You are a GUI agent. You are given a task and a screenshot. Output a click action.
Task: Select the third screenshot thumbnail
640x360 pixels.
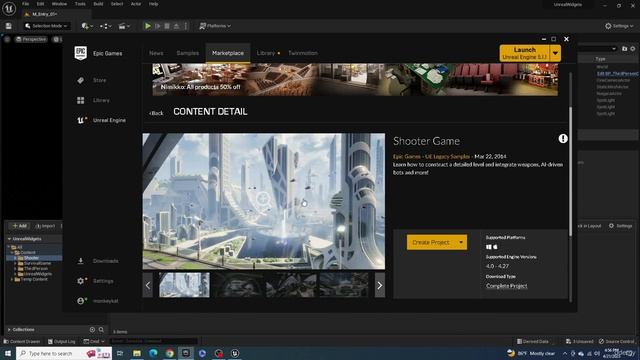click(291, 285)
